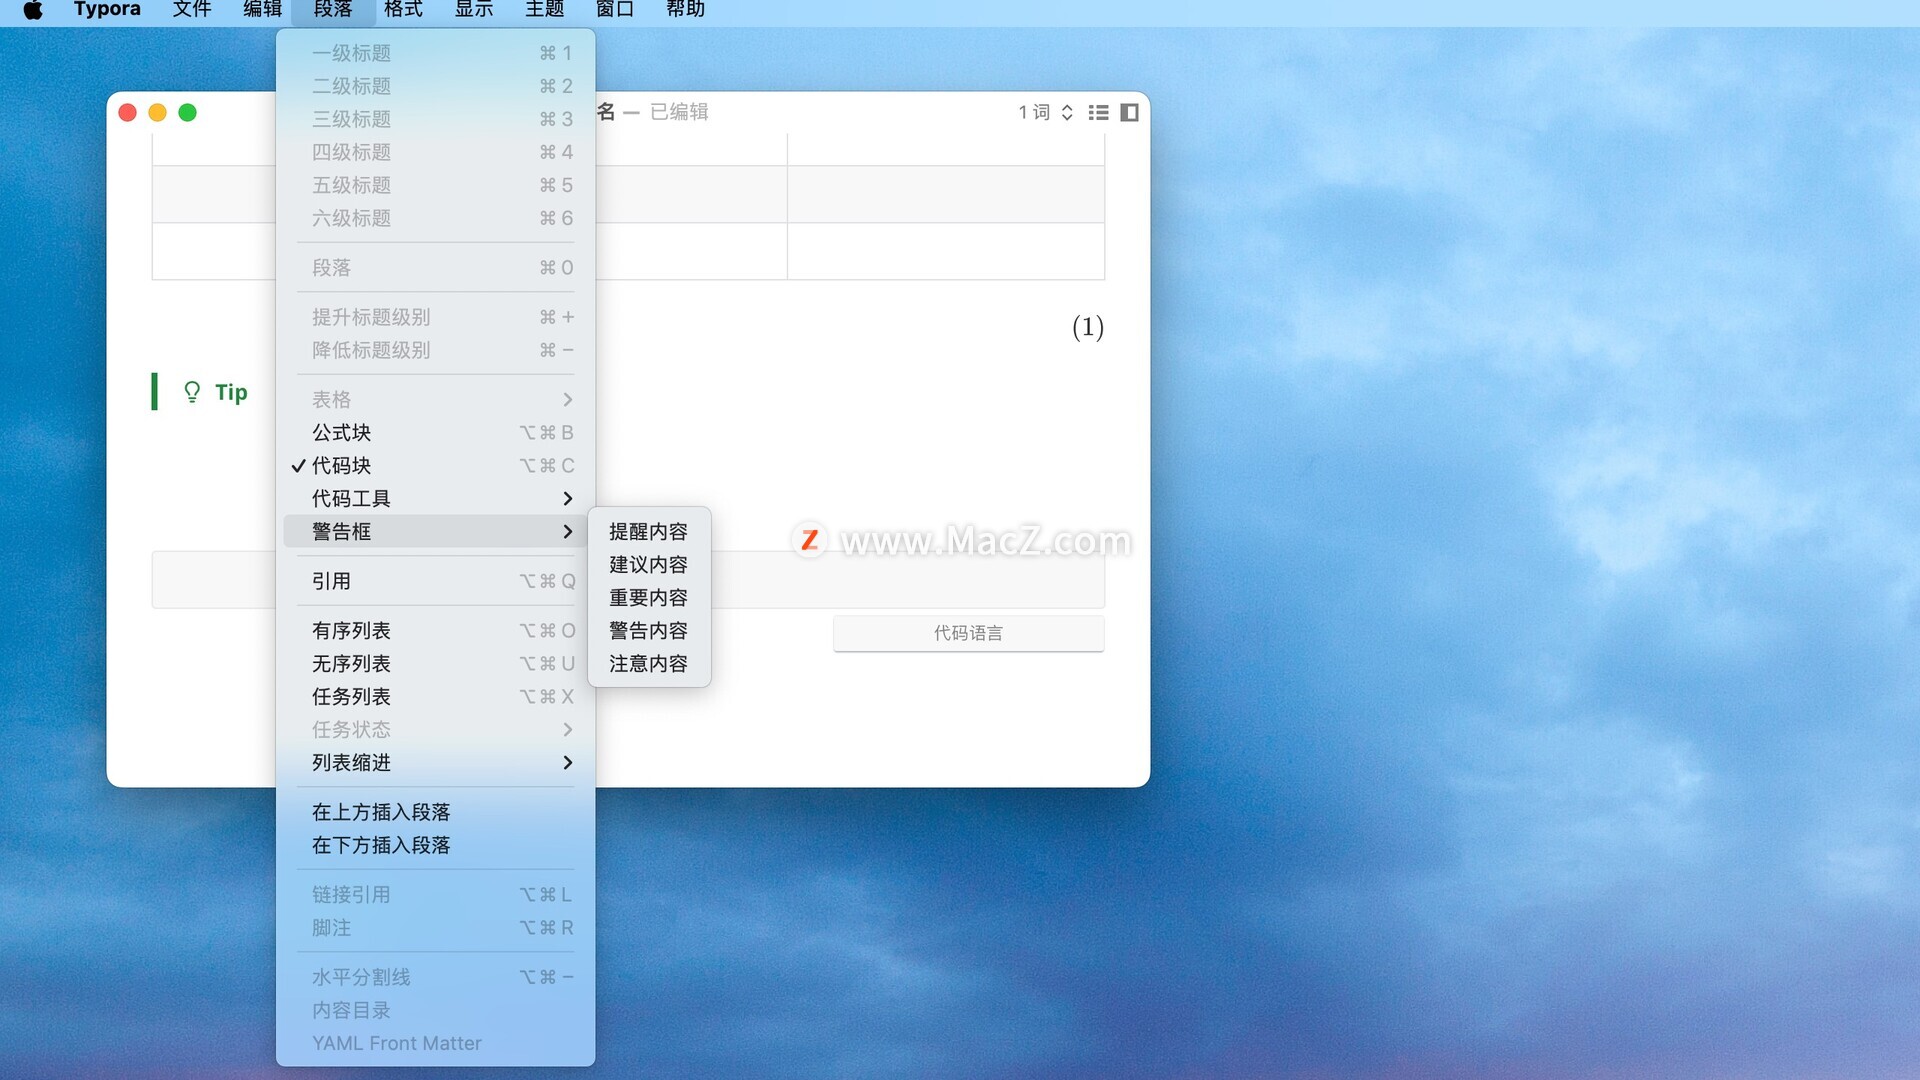Expand the 任务状态 submenu

click(435, 729)
